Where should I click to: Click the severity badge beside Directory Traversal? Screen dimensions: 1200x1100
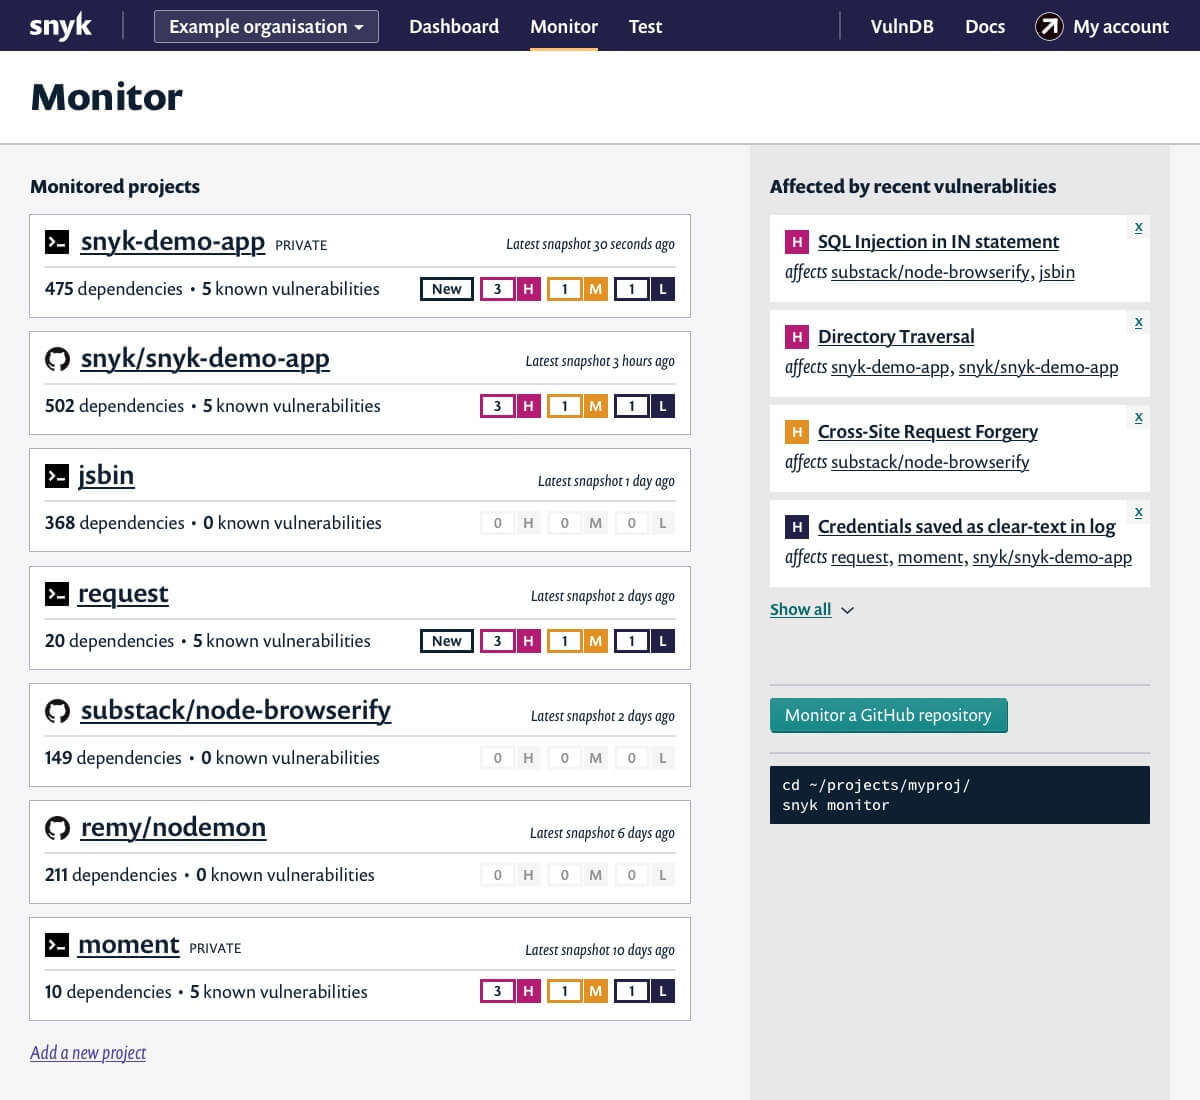pyautogui.click(x=797, y=336)
